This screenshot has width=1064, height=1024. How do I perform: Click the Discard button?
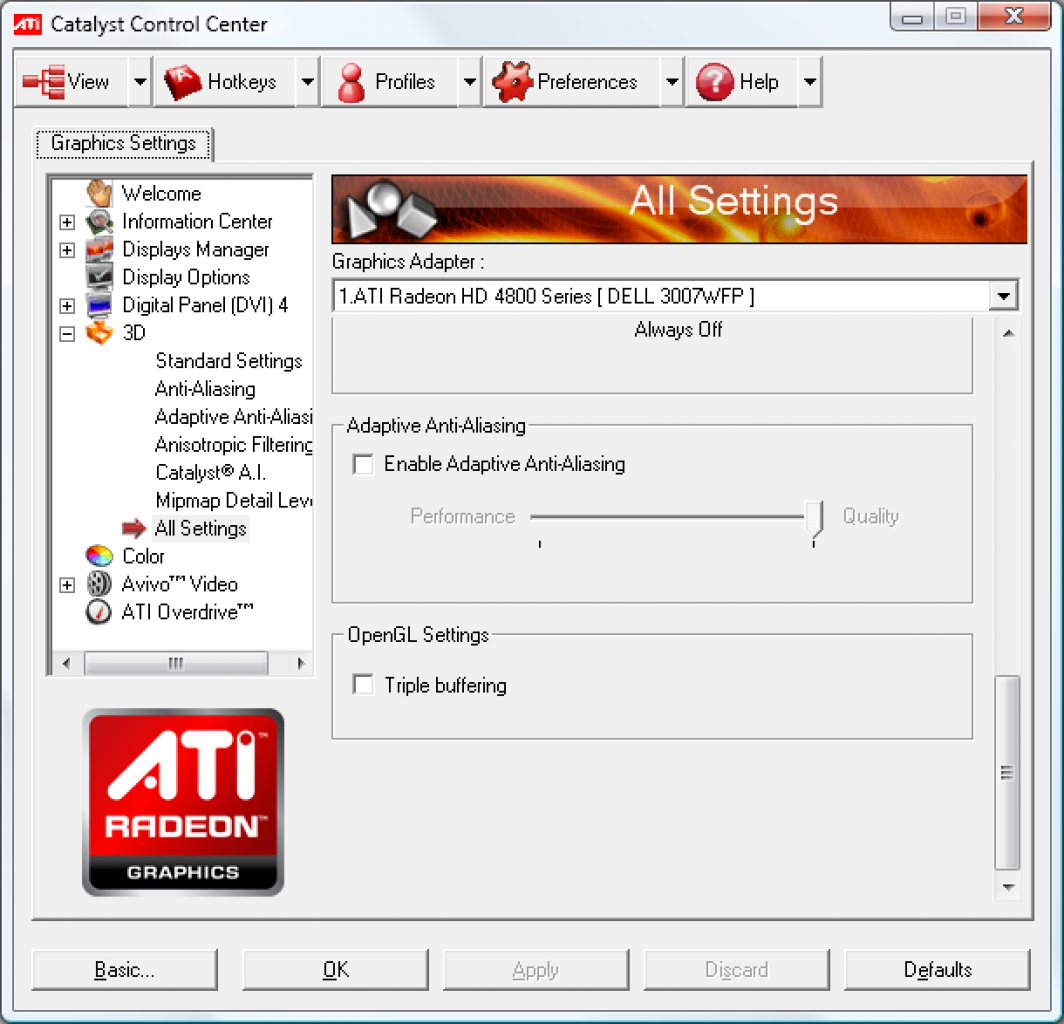(736, 970)
